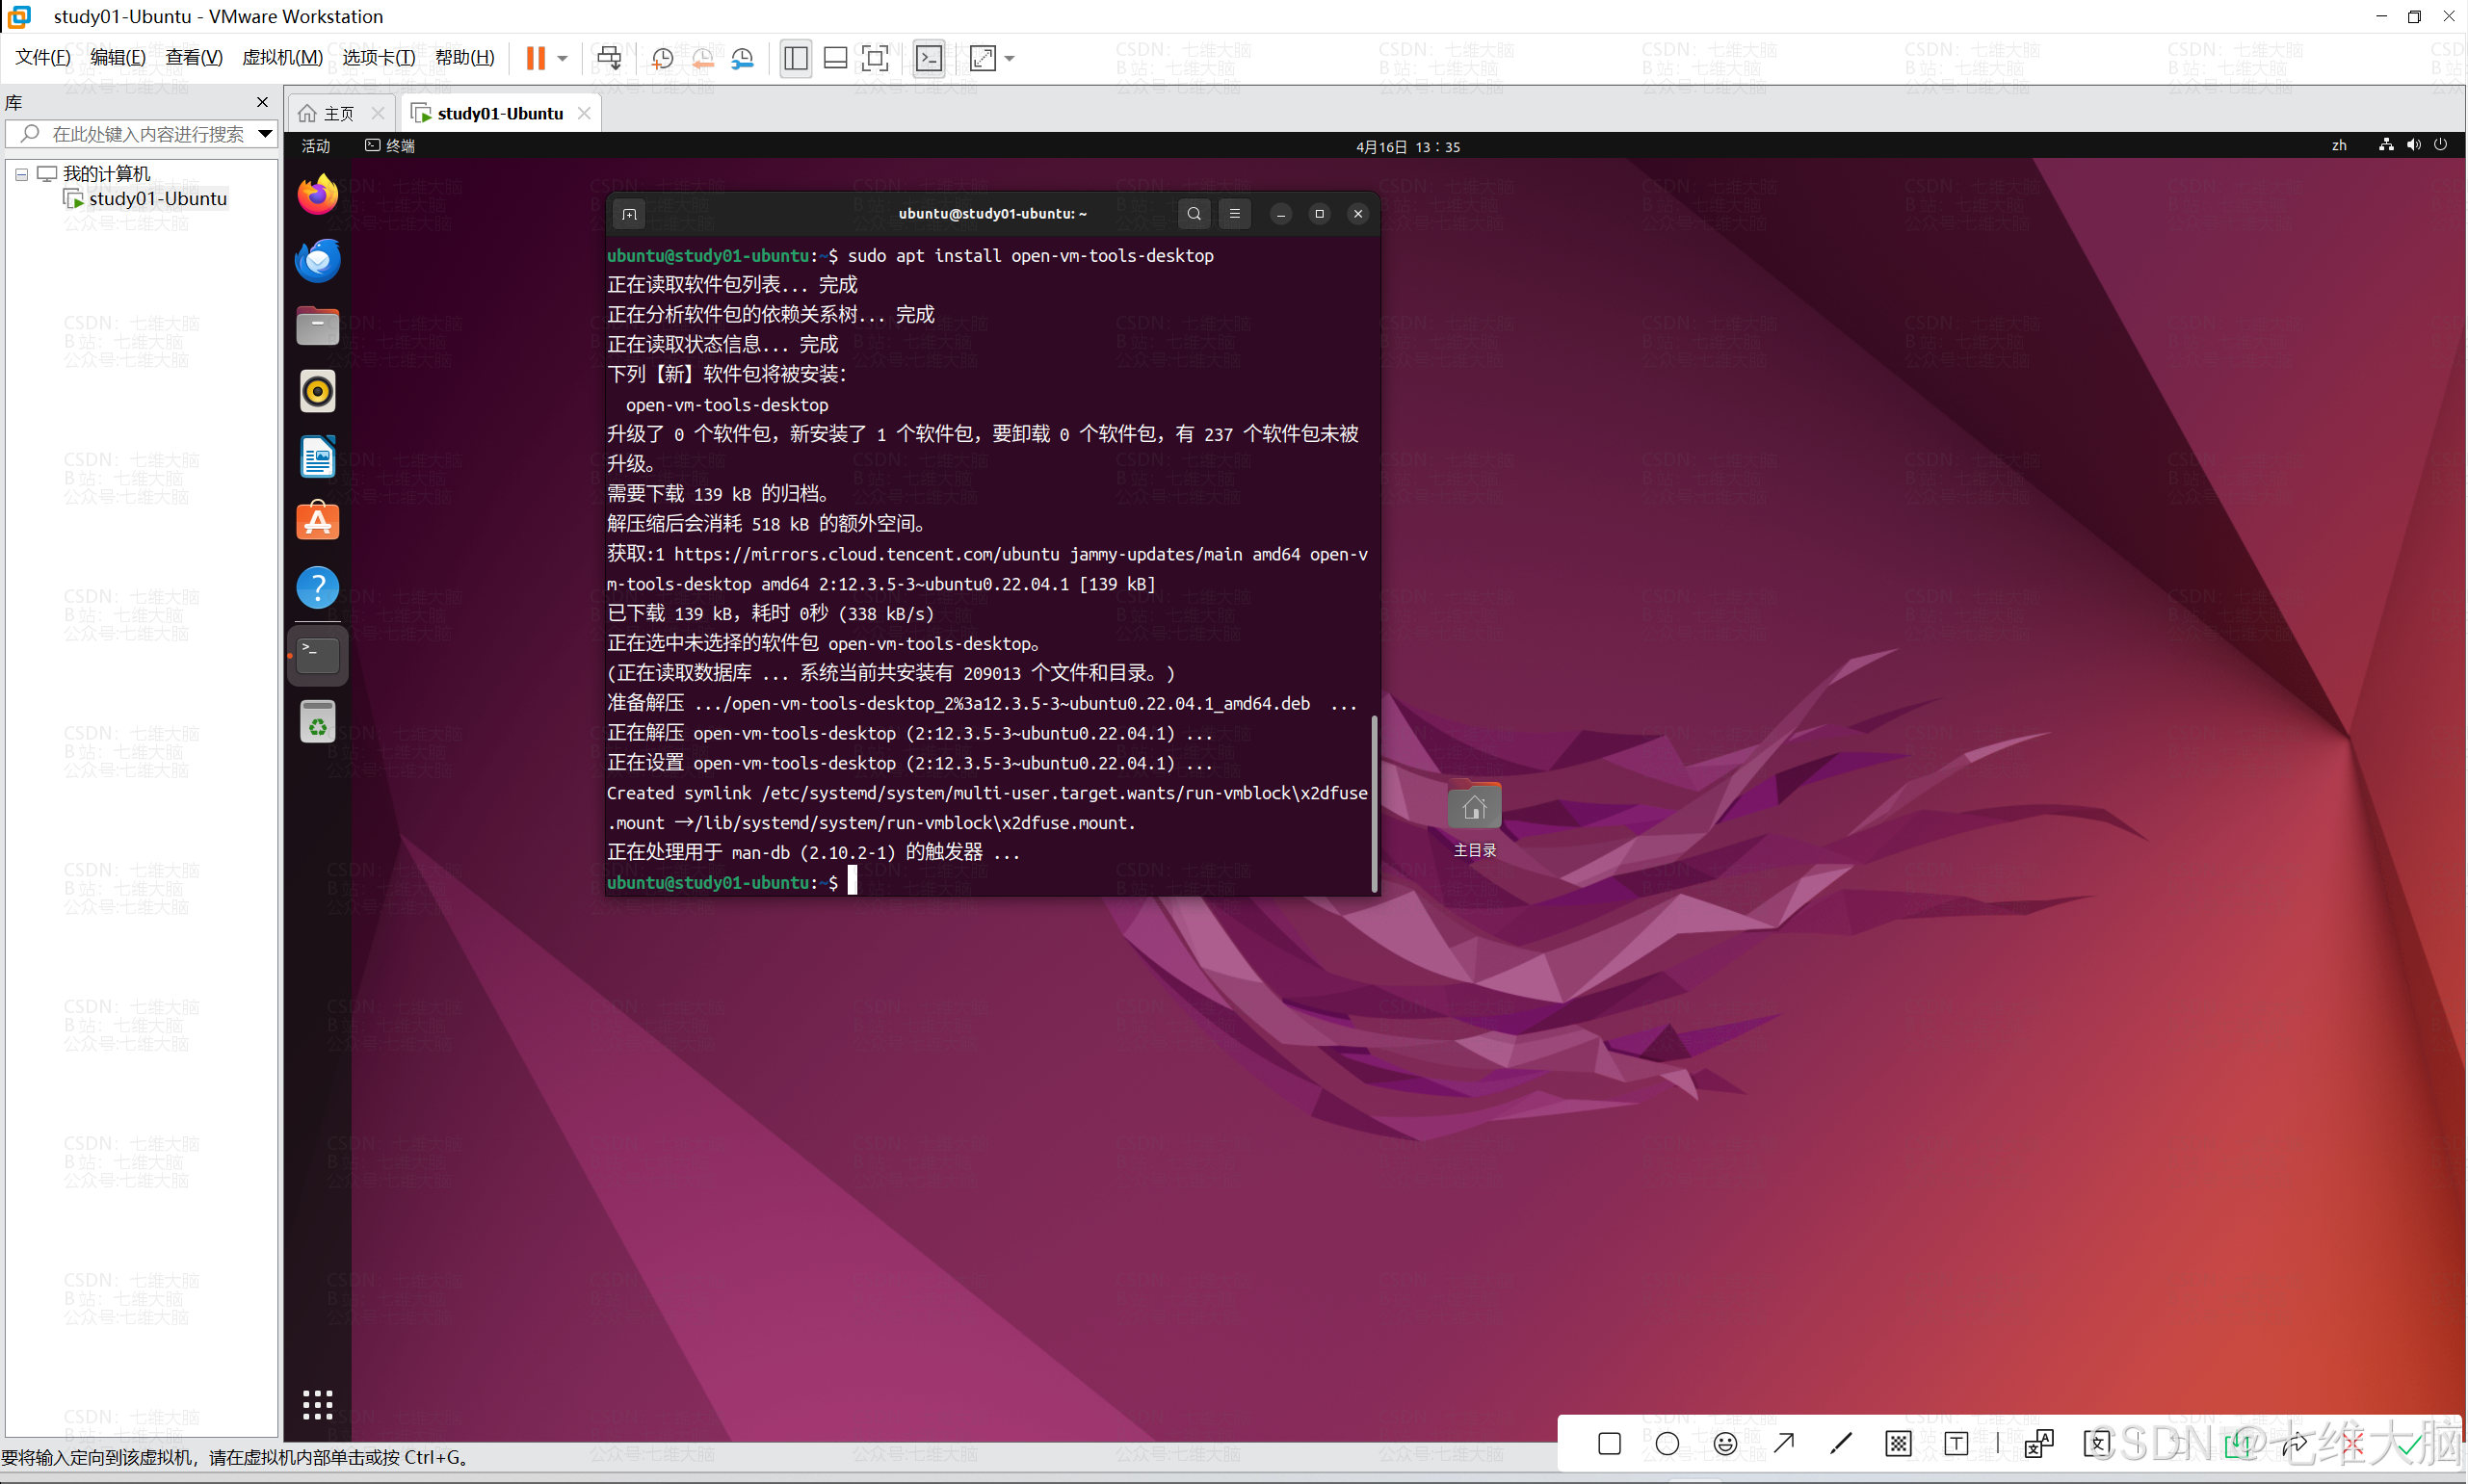The image size is (2468, 1484).
Task: Expand the stretch guest display dropdown arrow
Action: pyautogui.click(x=1010, y=58)
